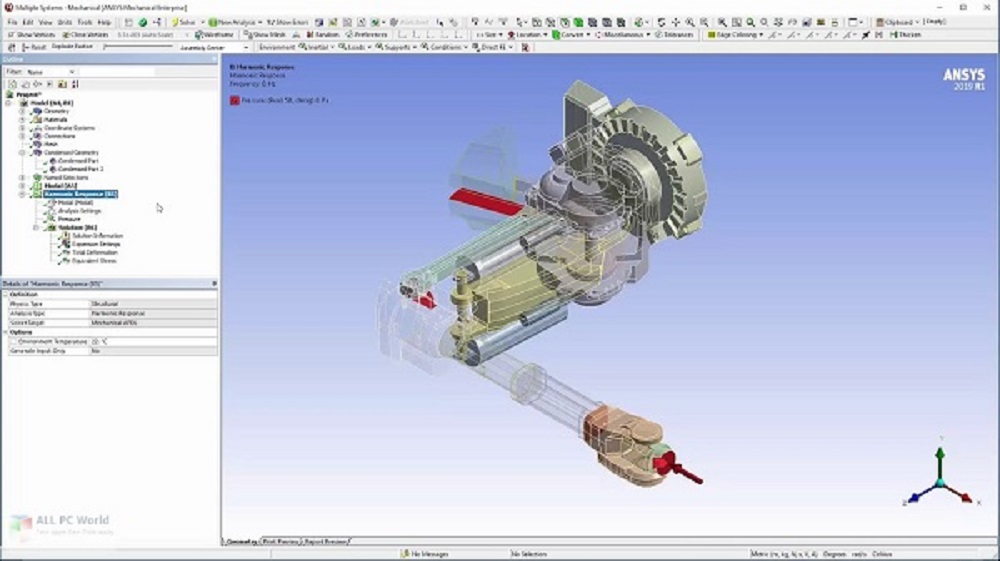Collapse the Condensed Geometry node

click(x=22, y=152)
